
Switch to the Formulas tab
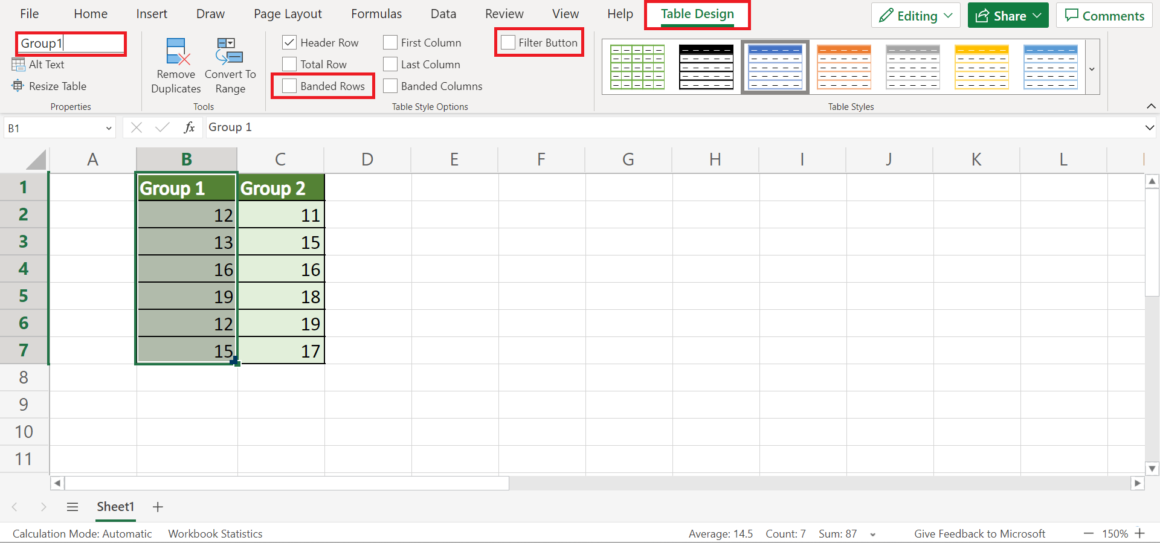(x=376, y=14)
